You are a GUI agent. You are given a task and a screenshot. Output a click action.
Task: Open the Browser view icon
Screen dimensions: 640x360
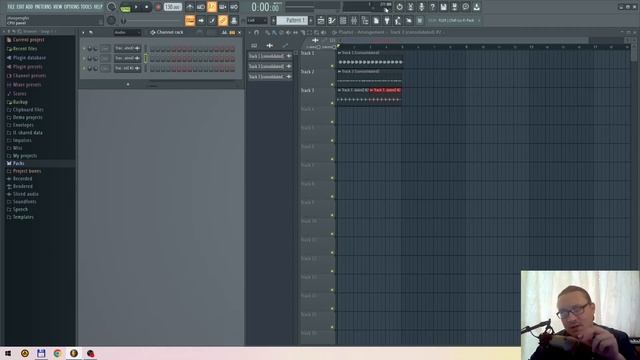point(365,20)
